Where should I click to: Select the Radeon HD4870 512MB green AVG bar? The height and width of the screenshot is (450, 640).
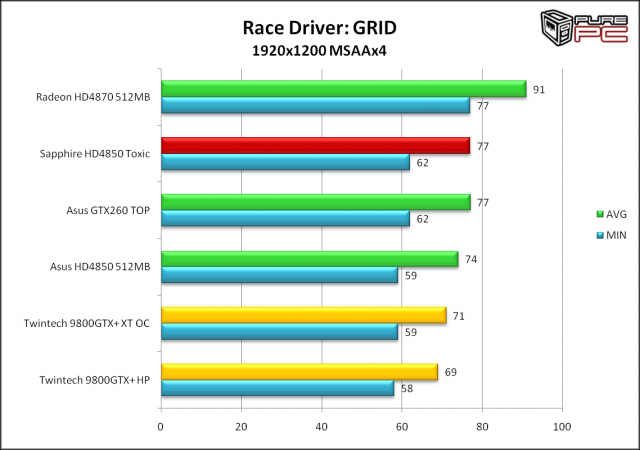[343, 89]
